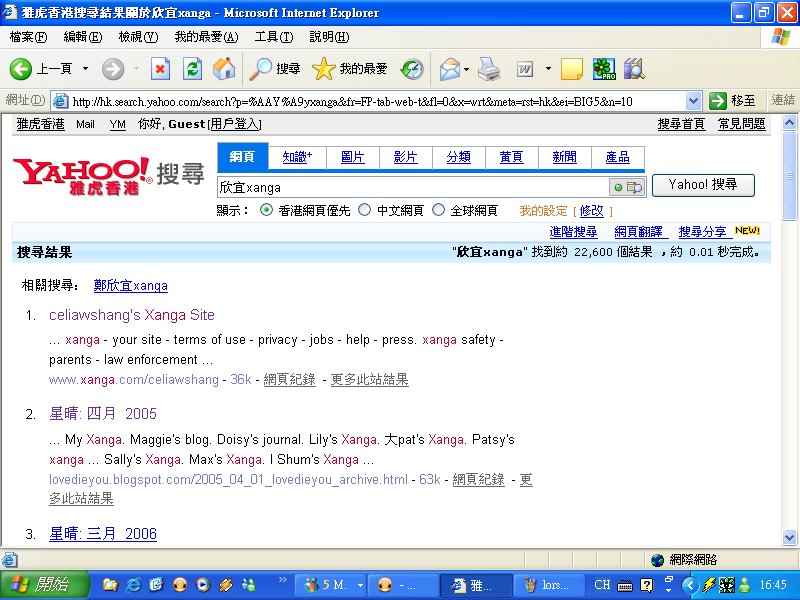
Task: Open 我的最愛 favorites star button
Action: click(350, 68)
